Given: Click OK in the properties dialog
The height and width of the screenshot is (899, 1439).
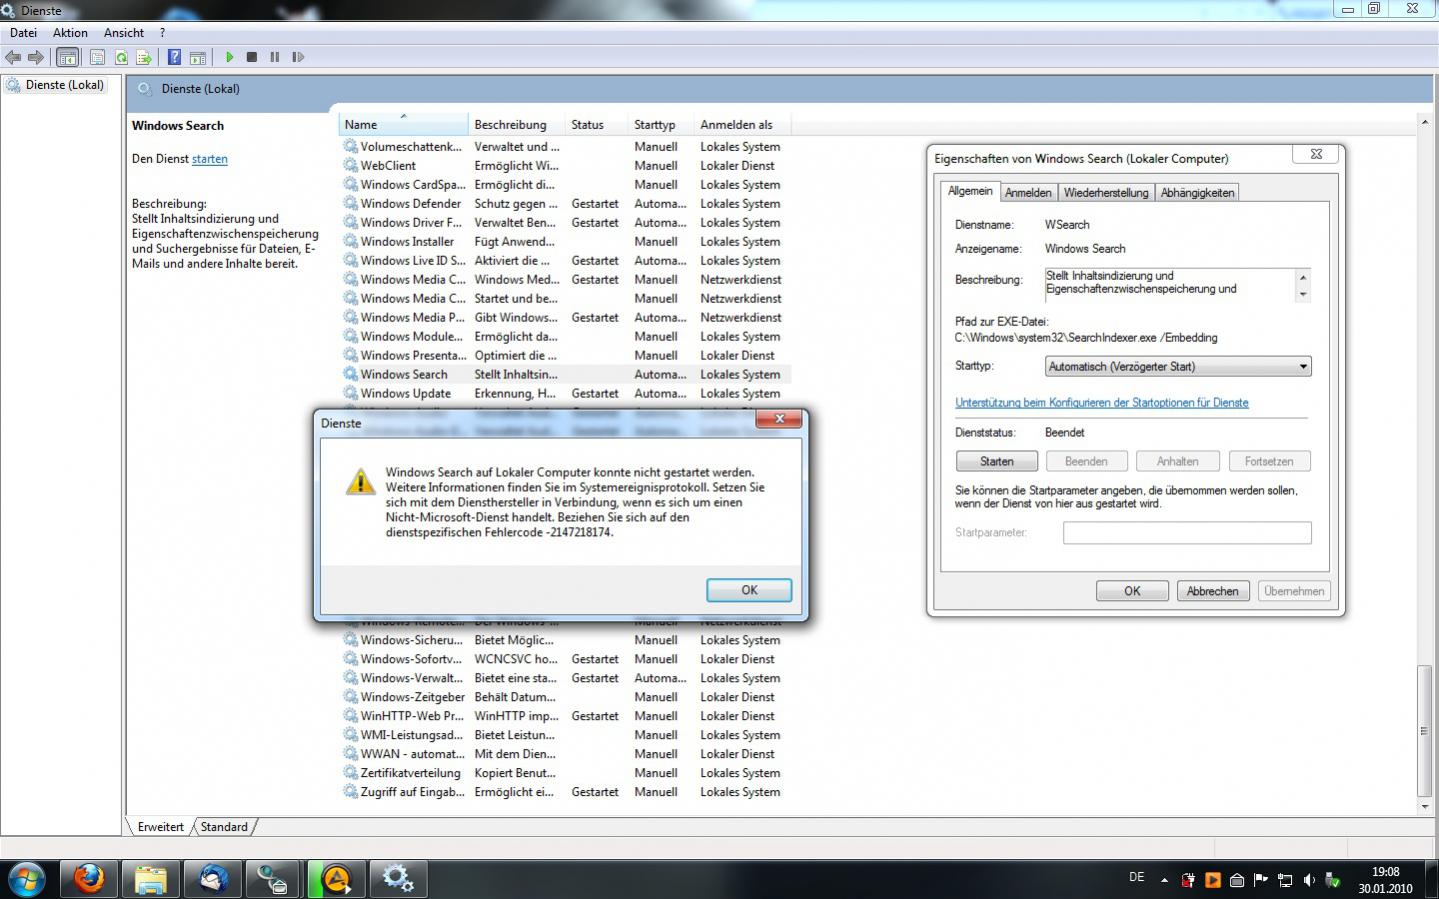Looking at the screenshot, I should (1132, 591).
